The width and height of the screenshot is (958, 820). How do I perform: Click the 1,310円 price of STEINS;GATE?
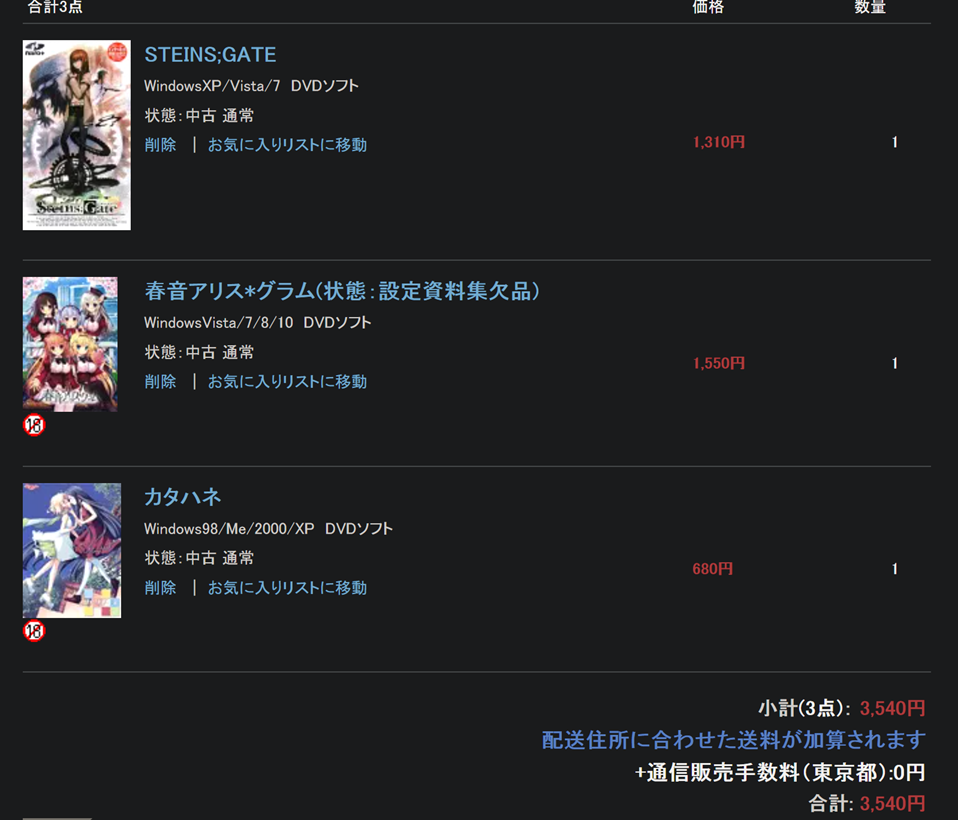[x=718, y=142]
